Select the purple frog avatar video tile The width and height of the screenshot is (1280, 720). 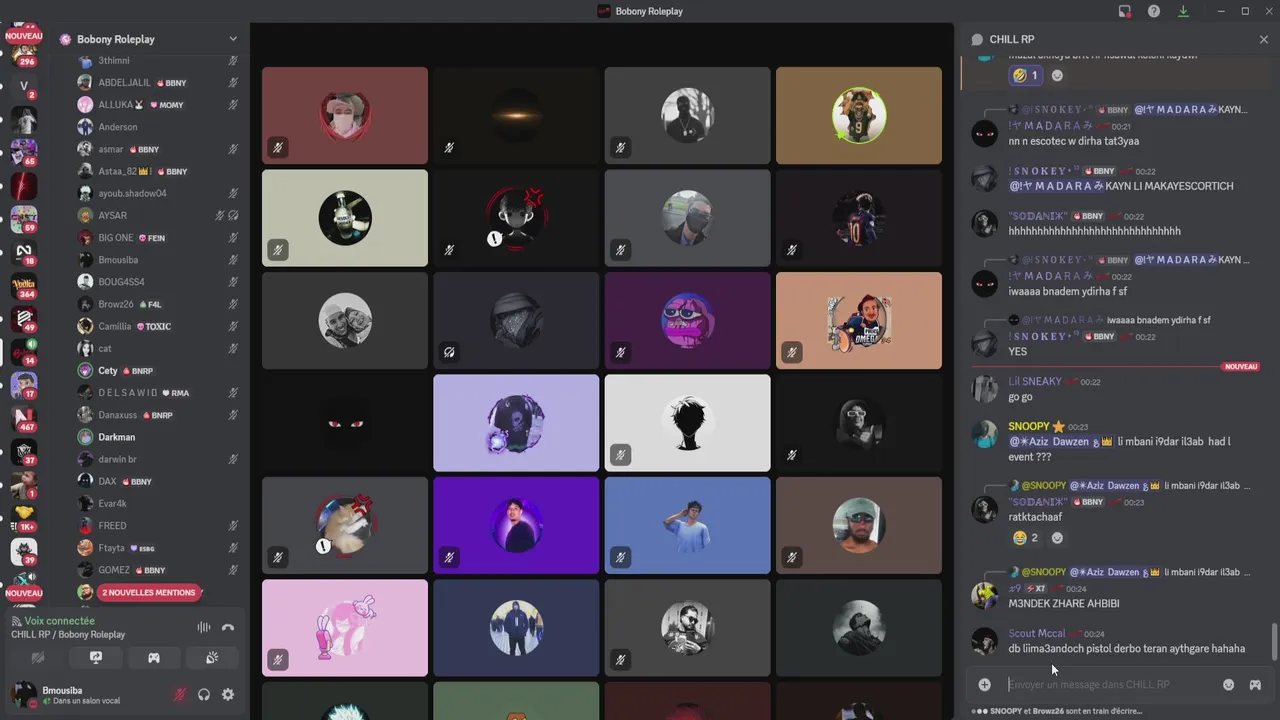pyautogui.click(x=687, y=320)
